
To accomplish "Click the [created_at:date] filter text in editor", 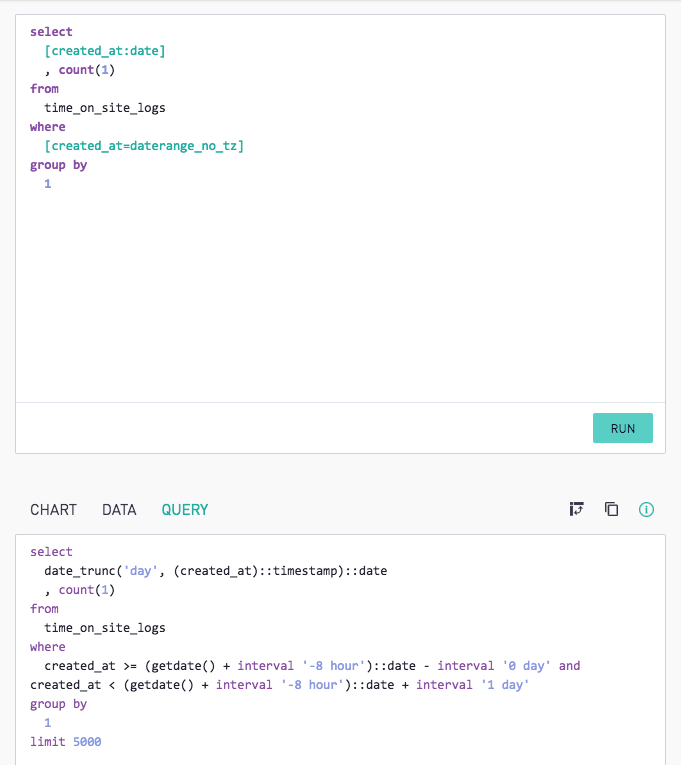I will (x=105, y=51).
